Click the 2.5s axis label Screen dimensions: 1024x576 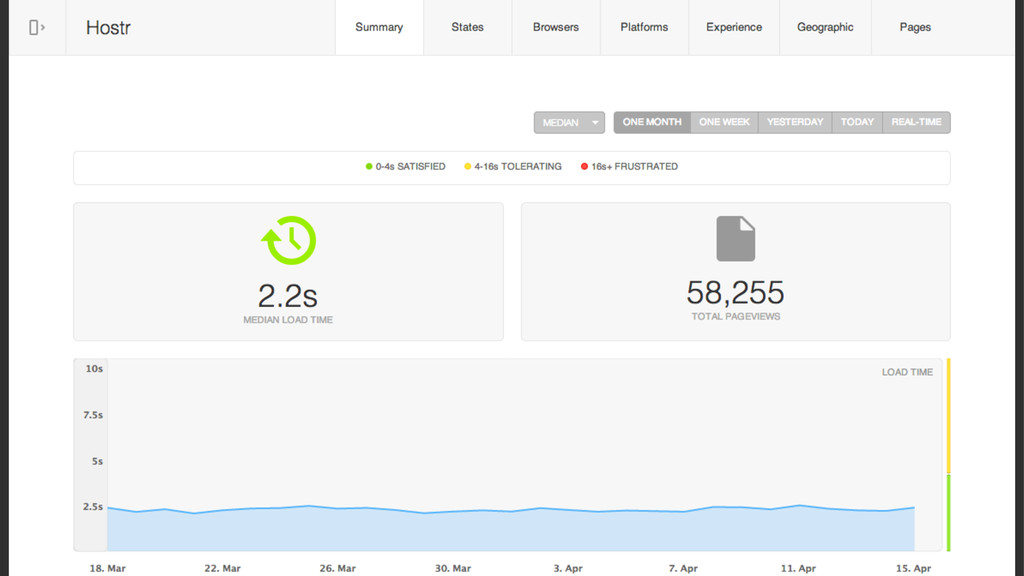tap(93, 507)
